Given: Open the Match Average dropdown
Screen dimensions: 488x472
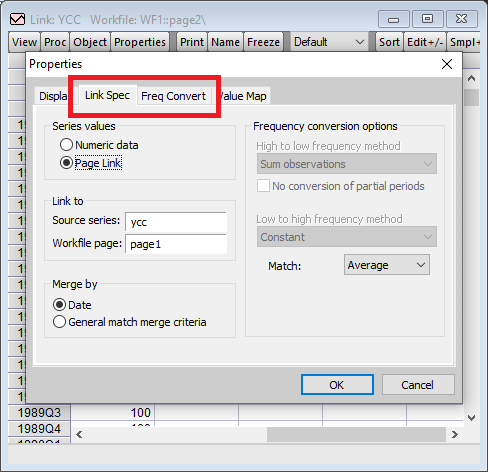Looking at the screenshot, I should (x=387, y=265).
